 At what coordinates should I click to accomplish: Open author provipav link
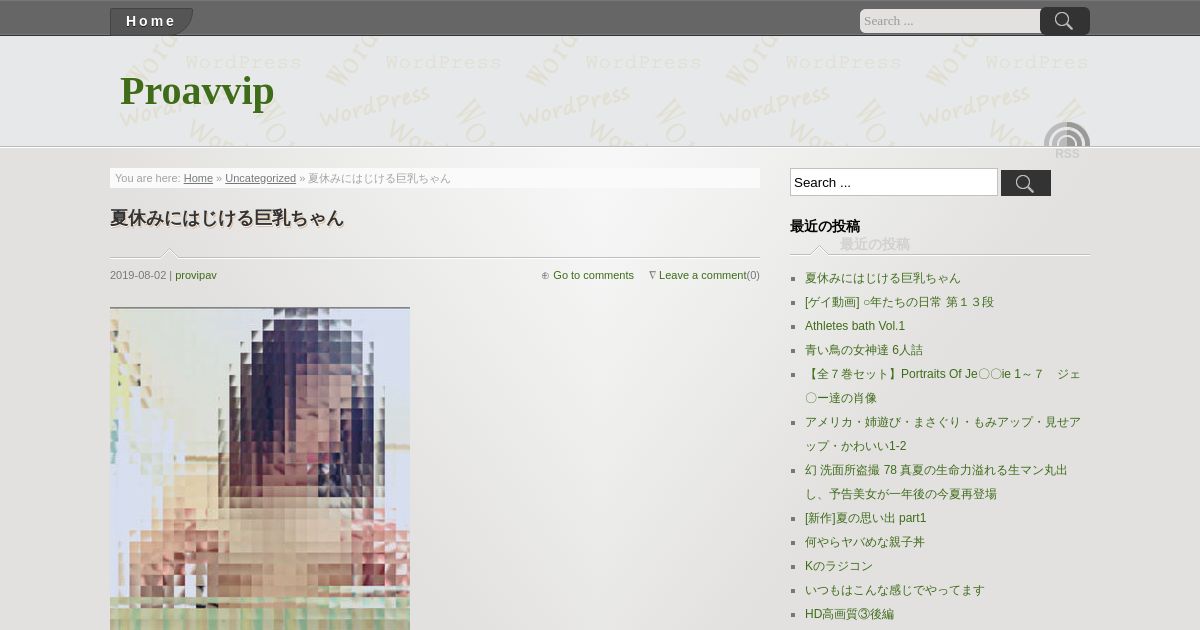[196, 275]
